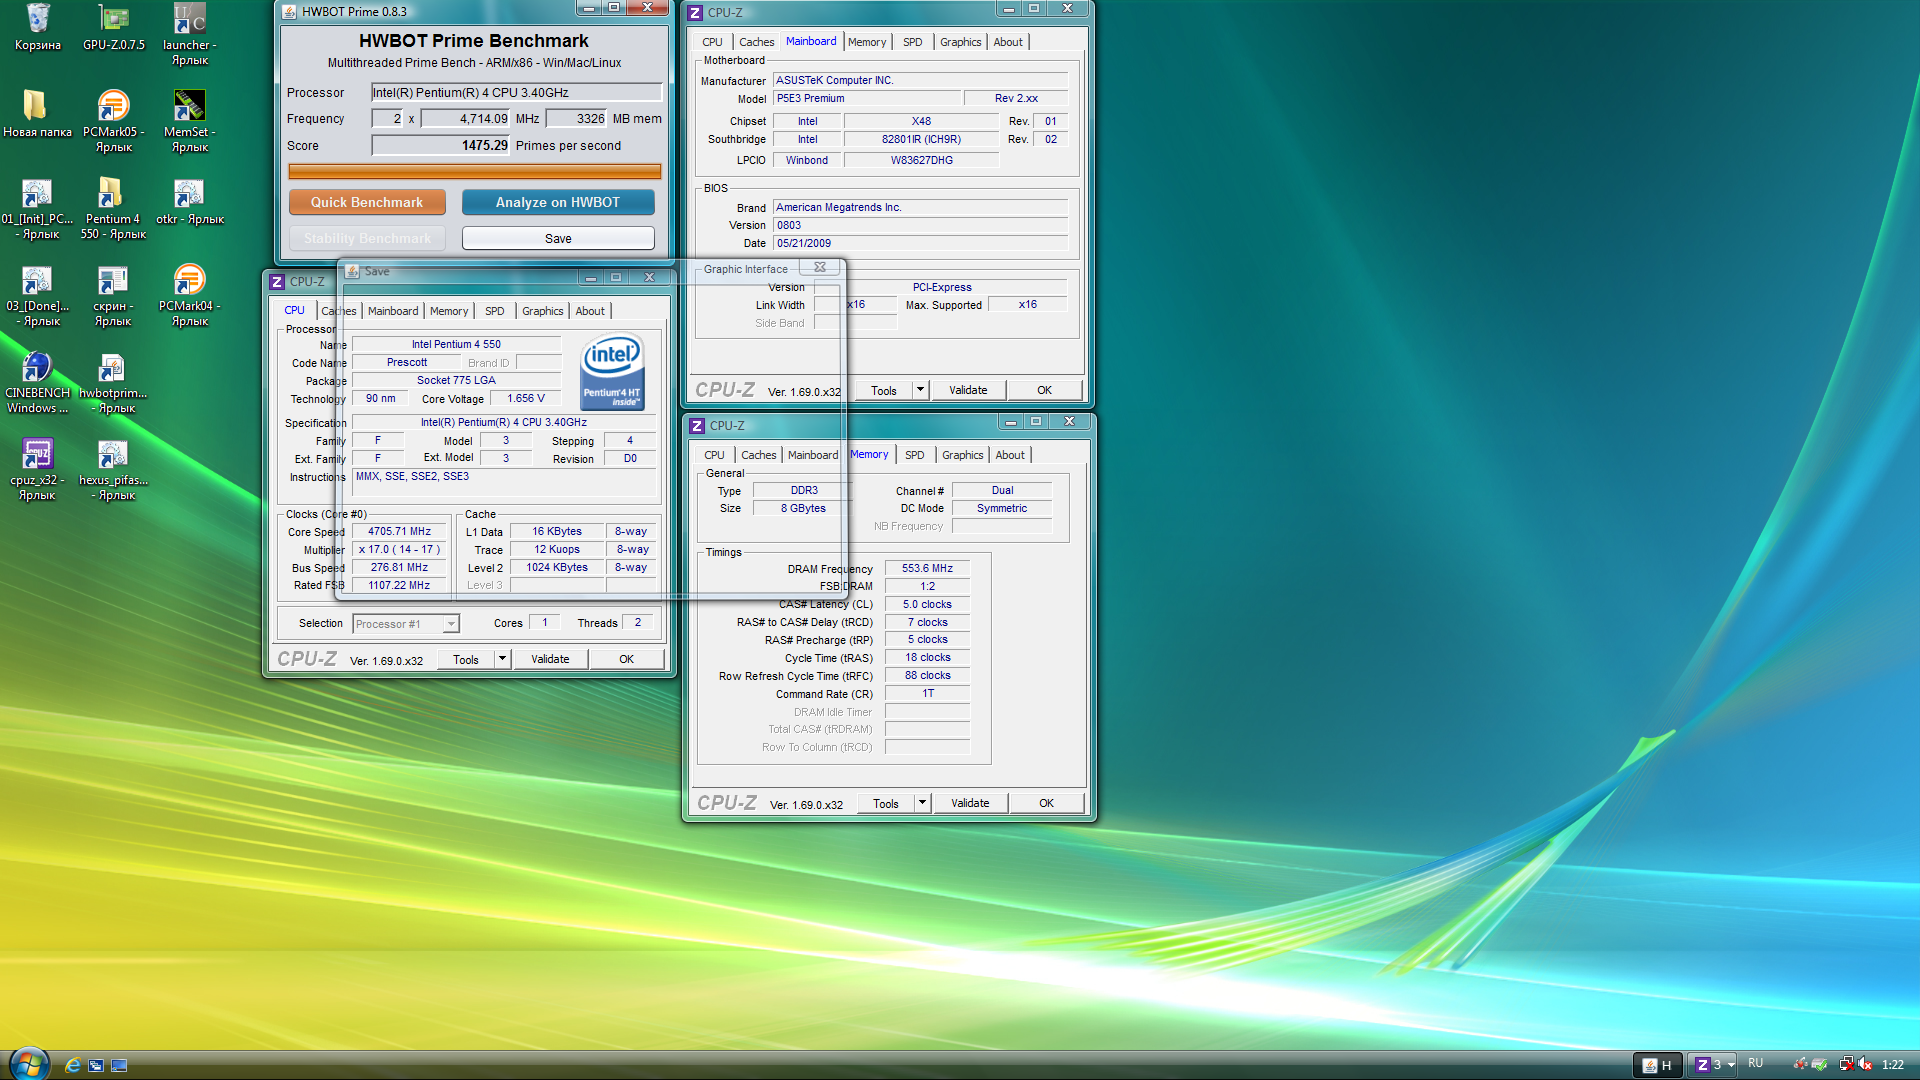Click Validate in the Mainboard CPU-Z window
The height and width of the screenshot is (1080, 1920).
(x=968, y=390)
